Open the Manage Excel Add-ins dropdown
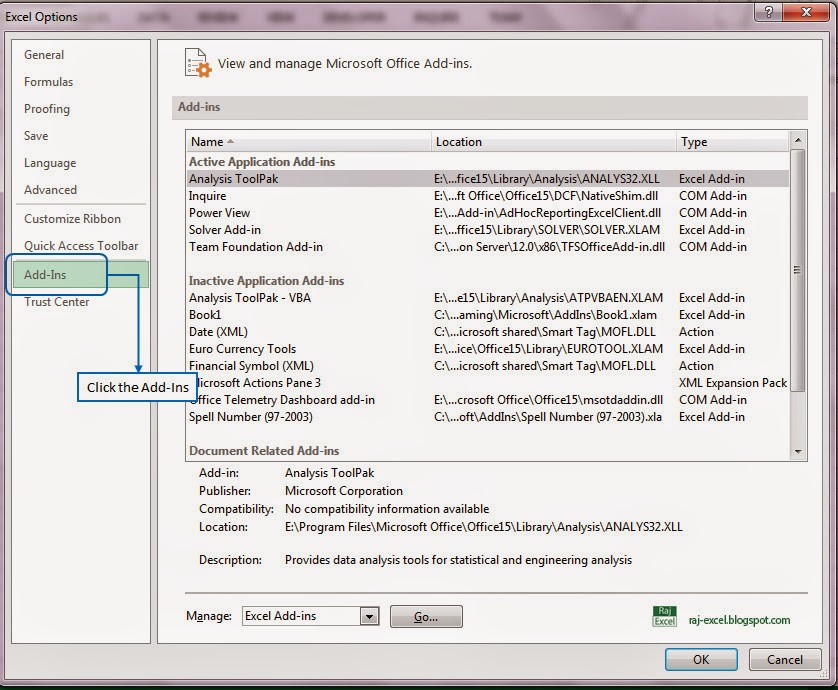 (x=369, y=616)
